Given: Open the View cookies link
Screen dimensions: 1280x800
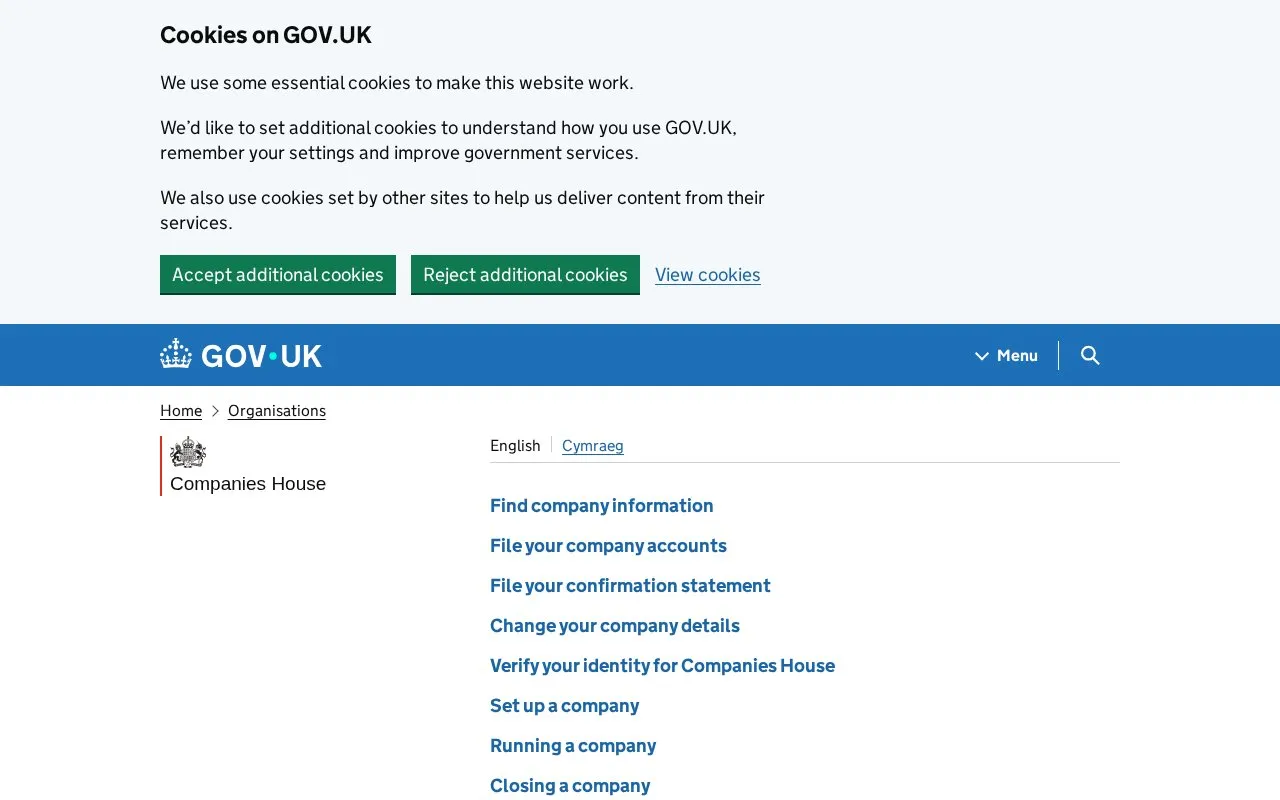Looking at the screenshot, I should (708, 275).
